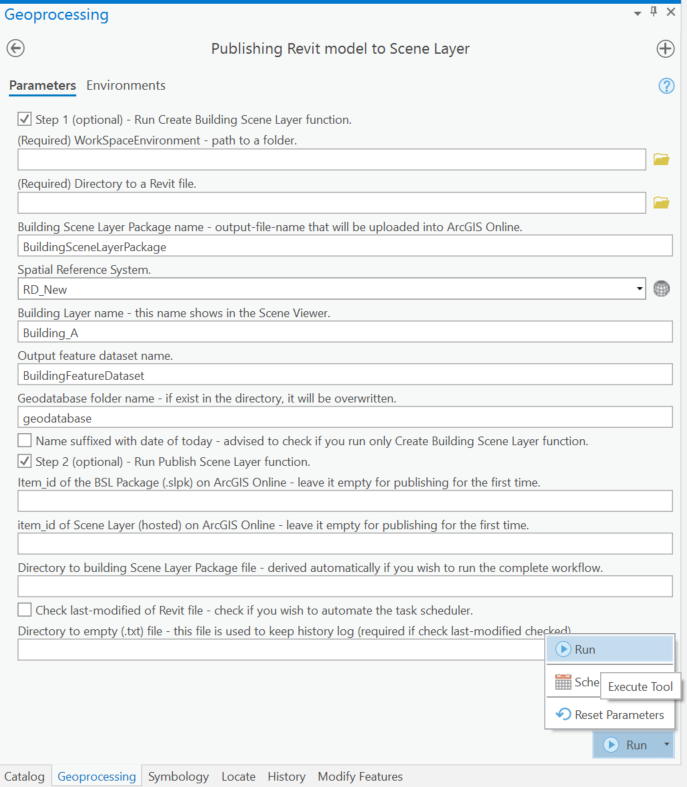Enable name suffixed with today's date
Image resolution: width=687 pixels, height=787 pixels.
(25, 441)
